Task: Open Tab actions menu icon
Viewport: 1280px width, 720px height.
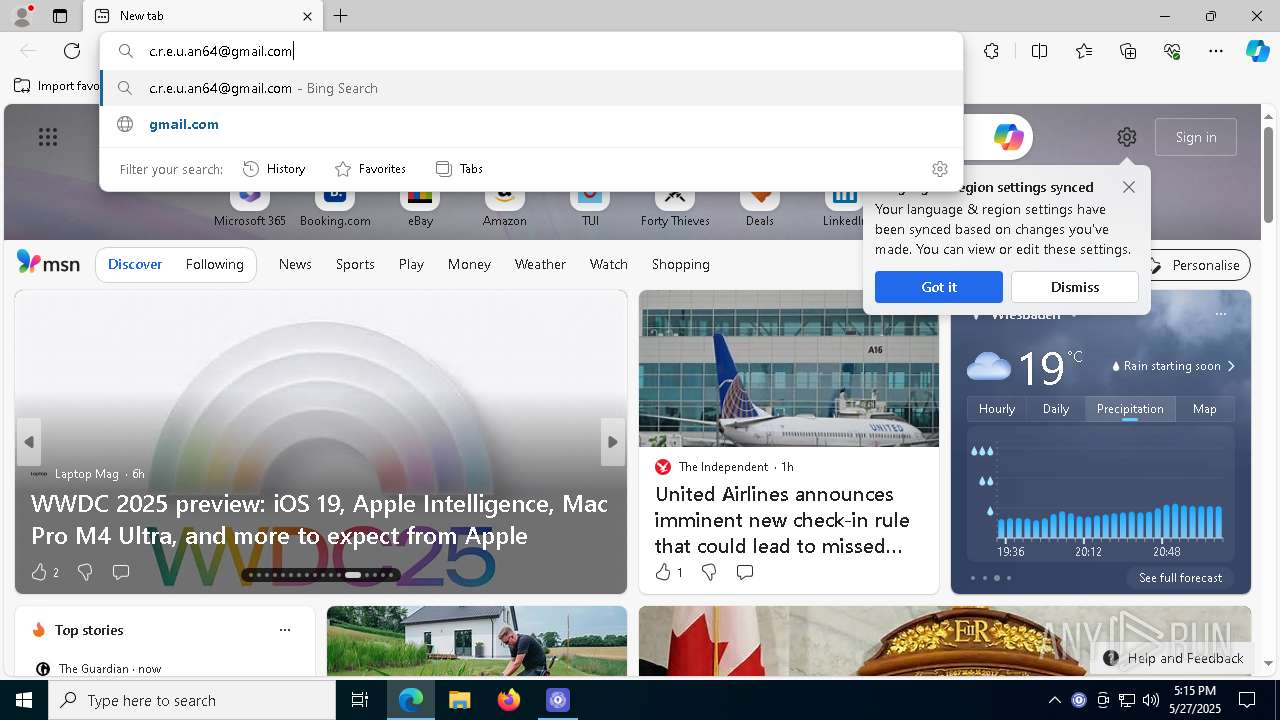Action: pyautogui.click(x=60, y=16)
